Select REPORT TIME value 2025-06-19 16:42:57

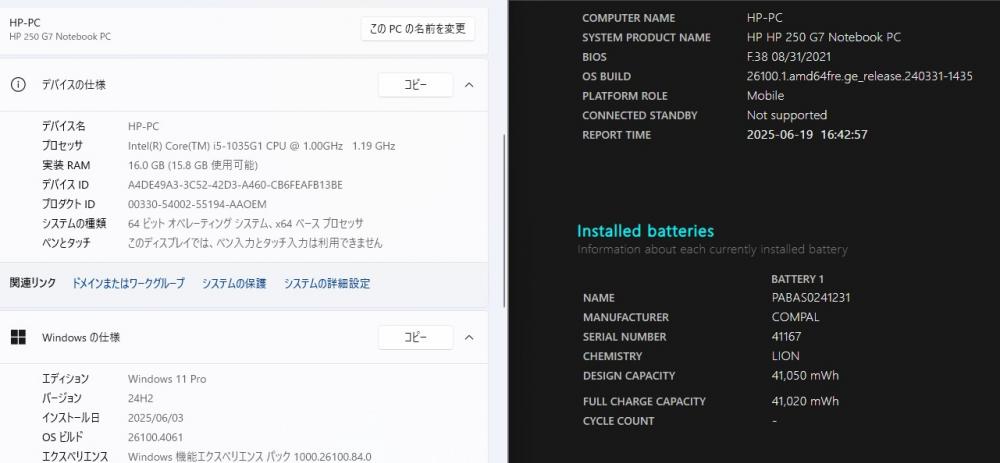807,135
